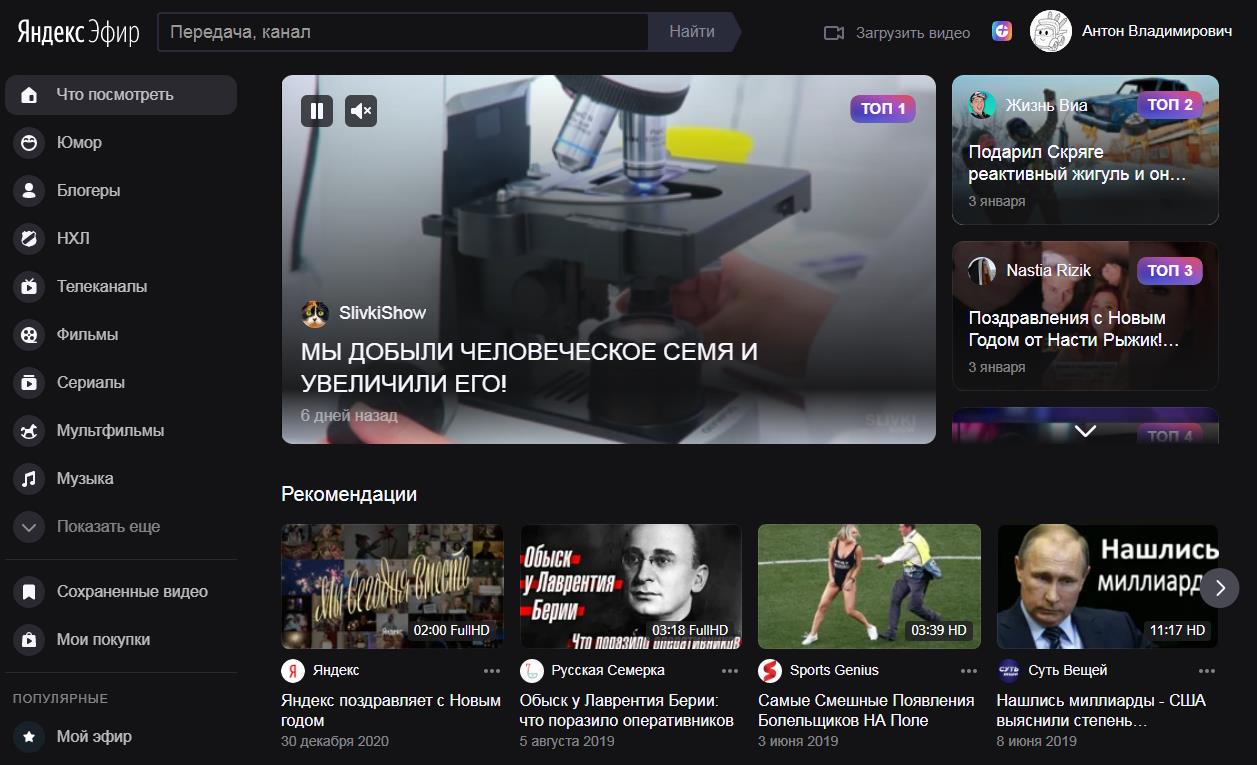
Task: Open the Nastia Rizik channel avatar
Action: [982, 271]
